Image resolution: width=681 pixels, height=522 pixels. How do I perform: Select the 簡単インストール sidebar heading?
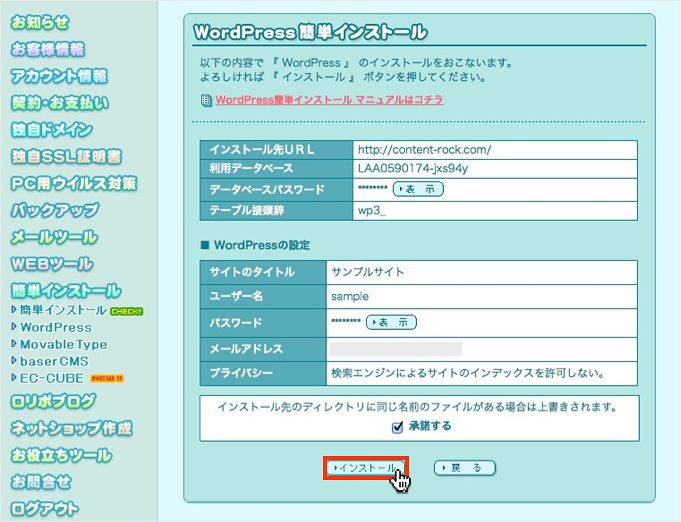click(x=66, y=291)
